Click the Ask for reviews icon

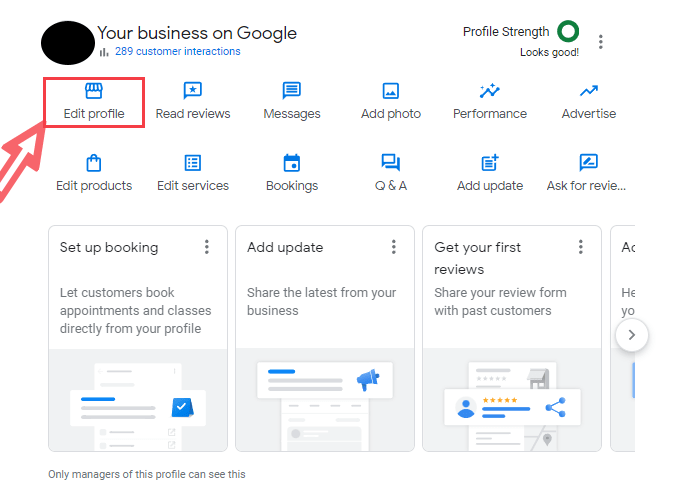pyautogui.click(x=588, y=163)
